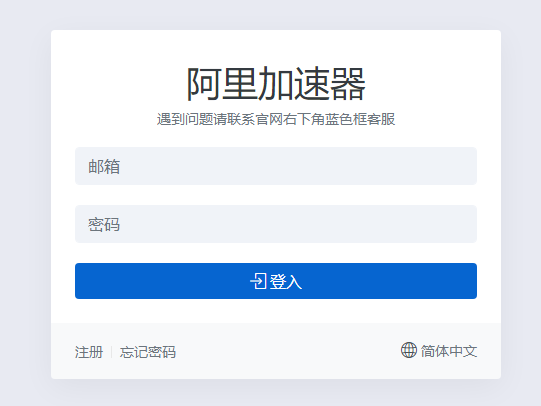Click the globe language icon
The height and width of the screenshot is (406, 541).
(x=409, y=350)
